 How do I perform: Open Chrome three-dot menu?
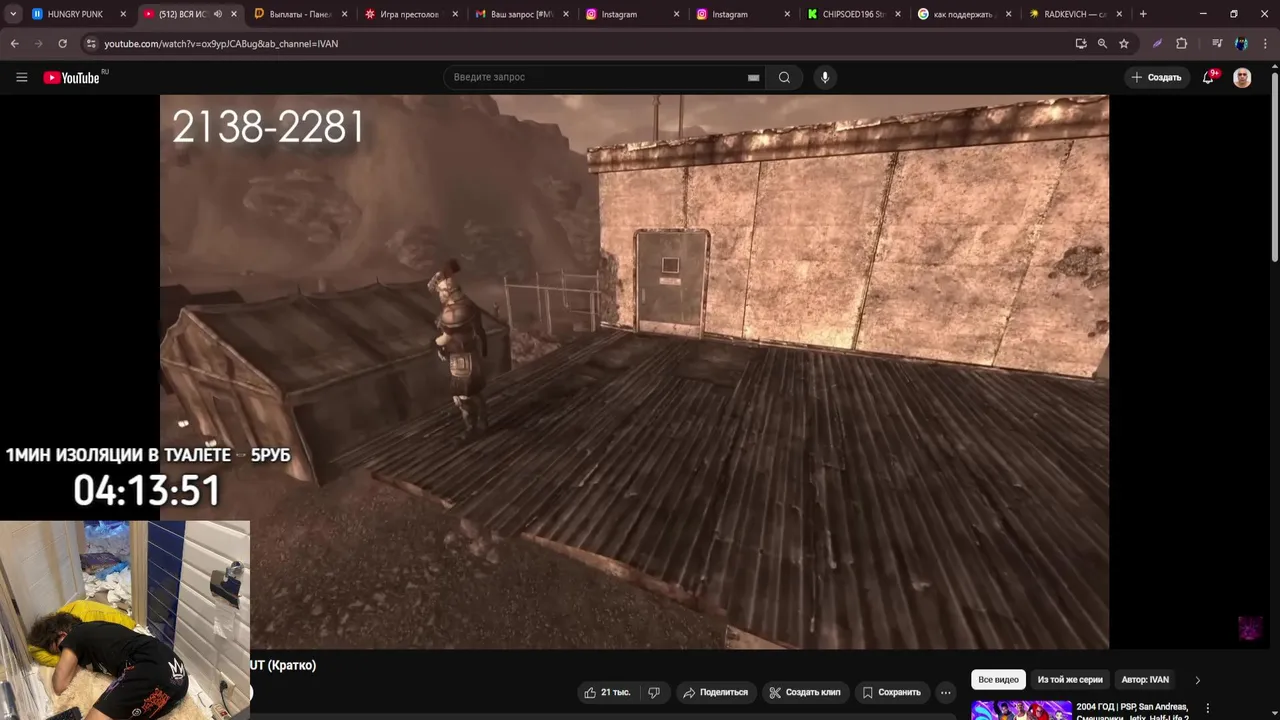[x=1265, y=44]
